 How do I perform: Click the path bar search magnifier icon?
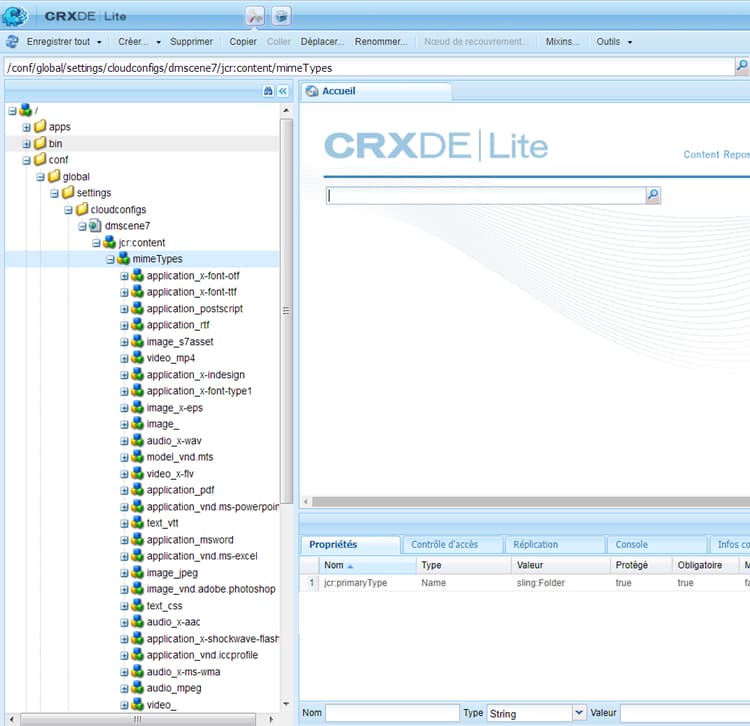point(741,66)
